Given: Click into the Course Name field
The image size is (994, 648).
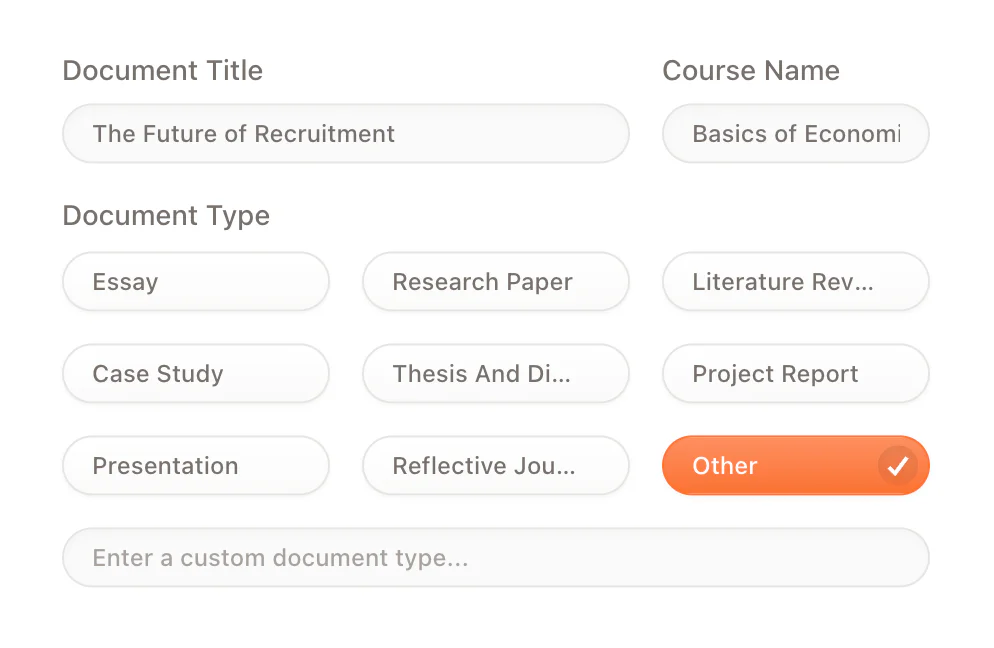Looking at the screenshot, I should coord(795,134).
